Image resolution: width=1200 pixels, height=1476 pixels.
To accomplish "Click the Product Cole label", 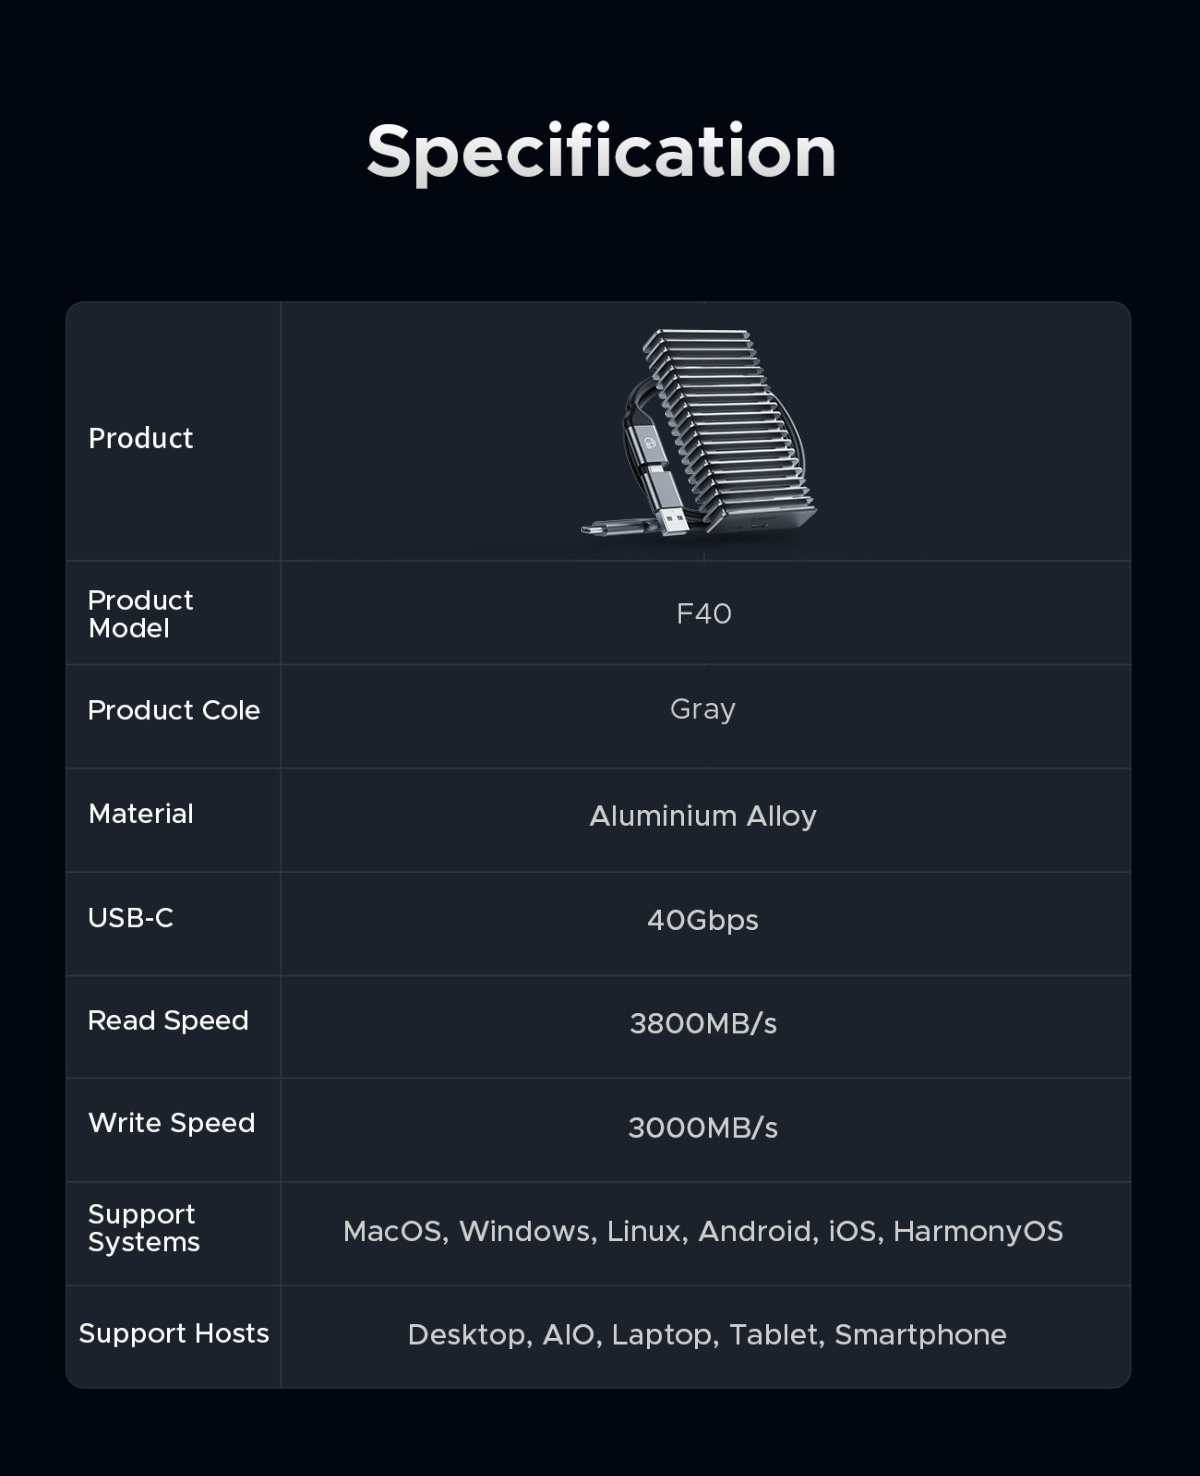I will point(174,710).
